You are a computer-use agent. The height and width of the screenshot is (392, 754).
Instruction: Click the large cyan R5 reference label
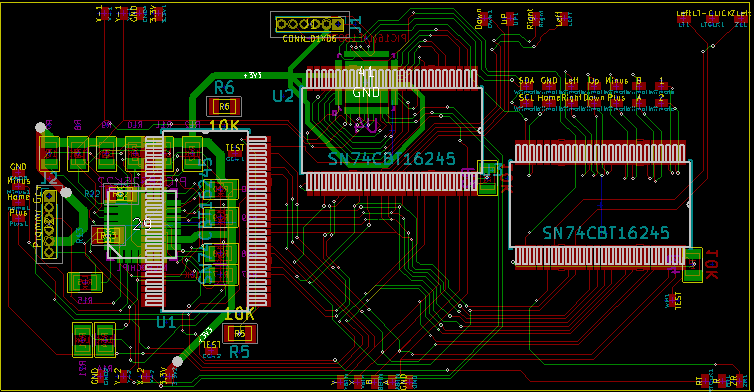coord(239,352)
